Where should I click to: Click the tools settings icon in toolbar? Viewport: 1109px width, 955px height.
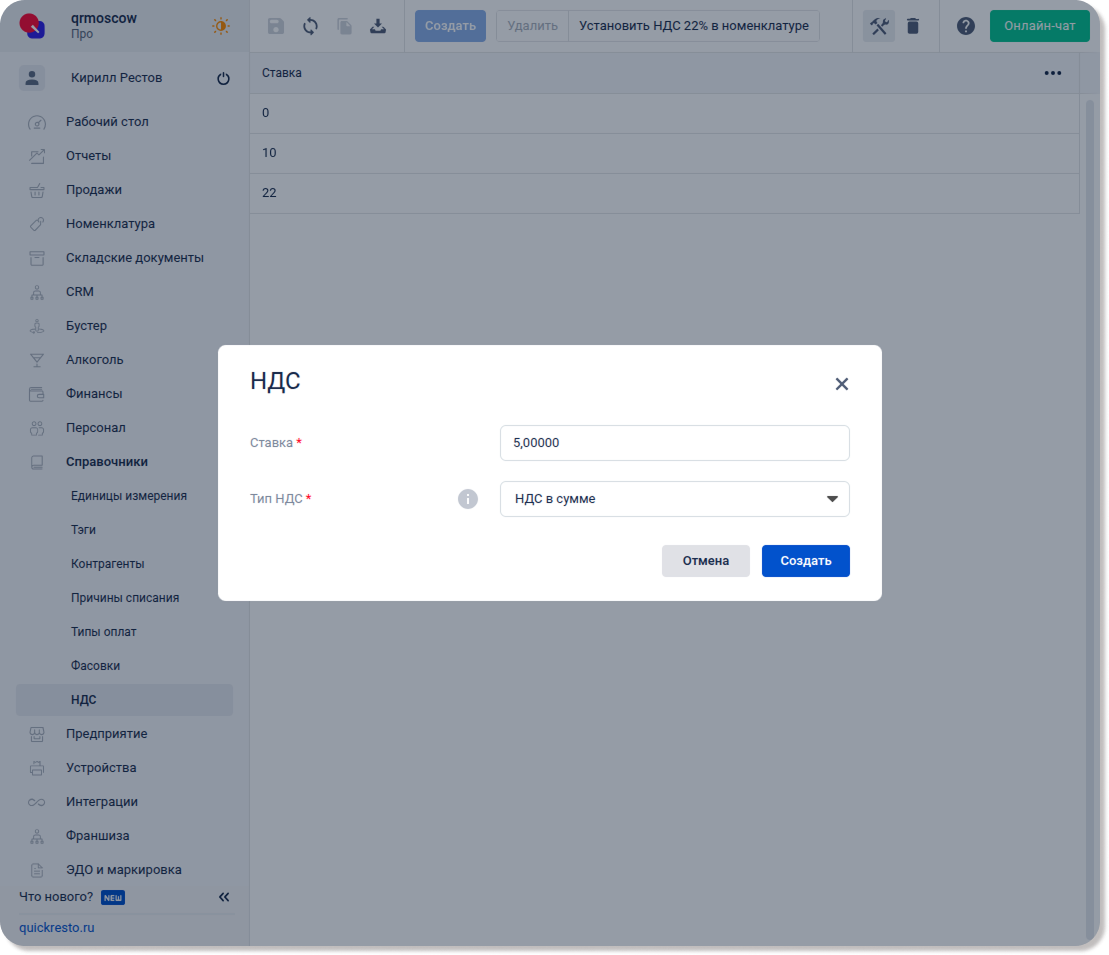tap(879, 26)
